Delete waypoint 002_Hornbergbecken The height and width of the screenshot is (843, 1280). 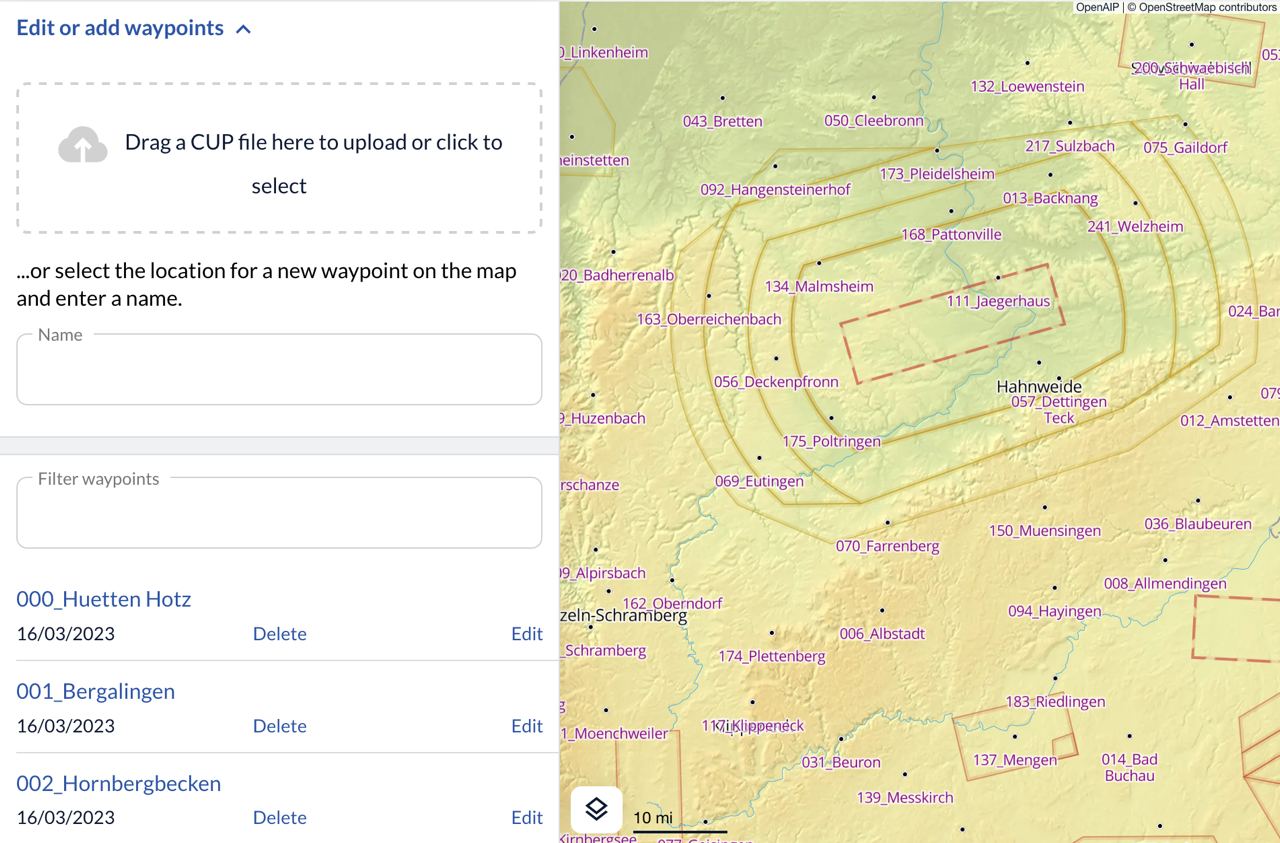[x=280, y=818]
